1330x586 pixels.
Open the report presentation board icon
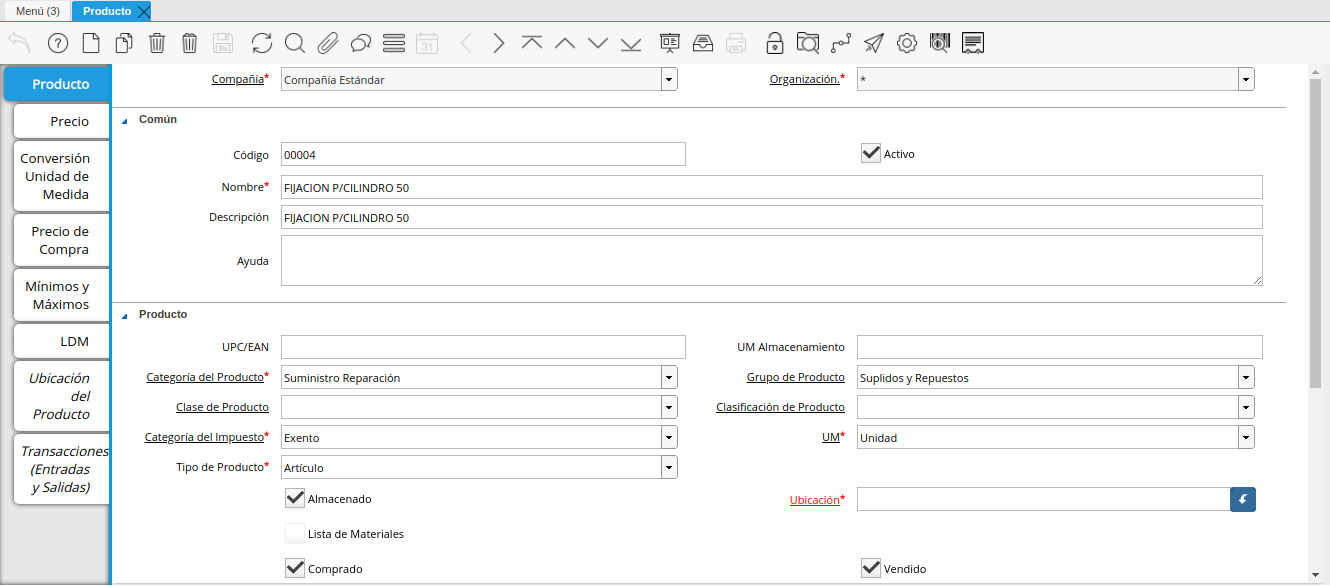(670, 43)
